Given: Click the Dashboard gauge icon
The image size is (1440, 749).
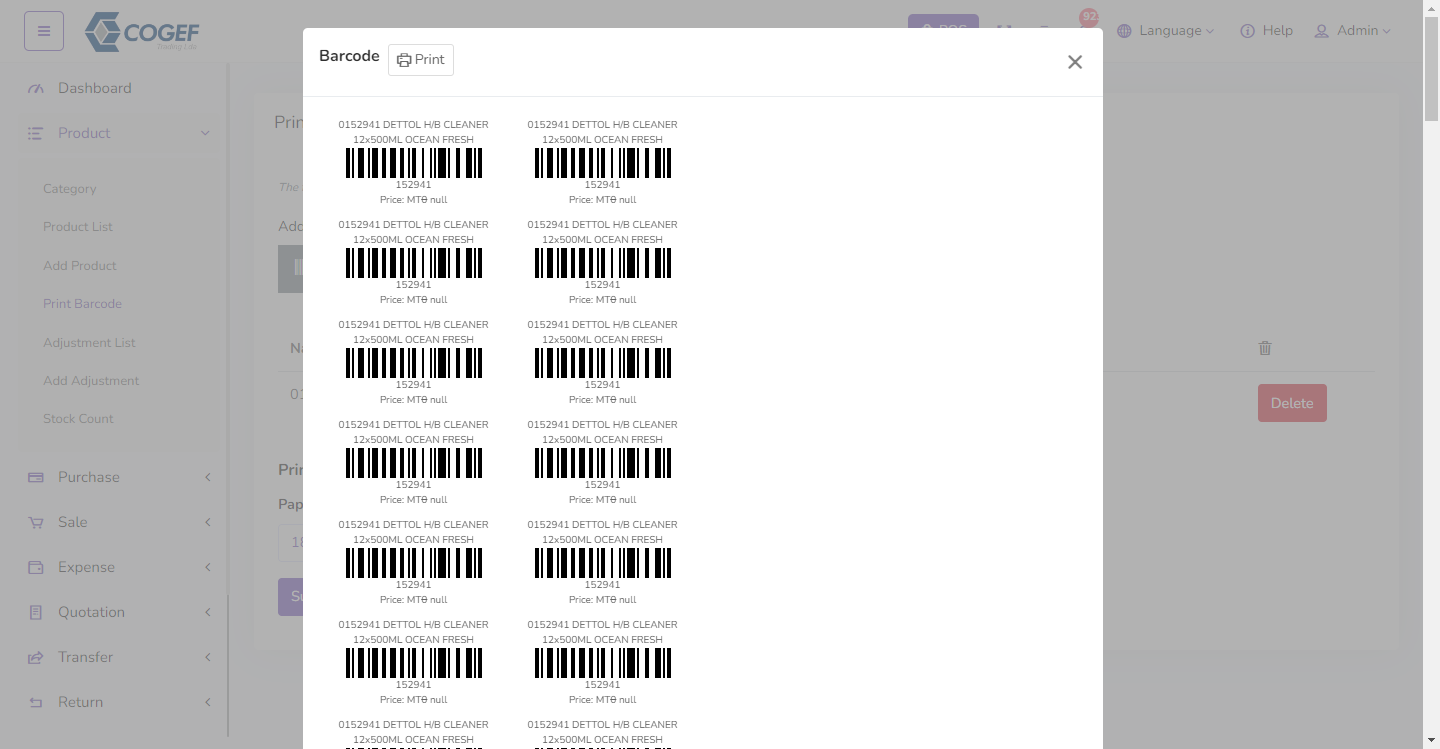Looking at the screenshot, I should (x=36, y=88).
